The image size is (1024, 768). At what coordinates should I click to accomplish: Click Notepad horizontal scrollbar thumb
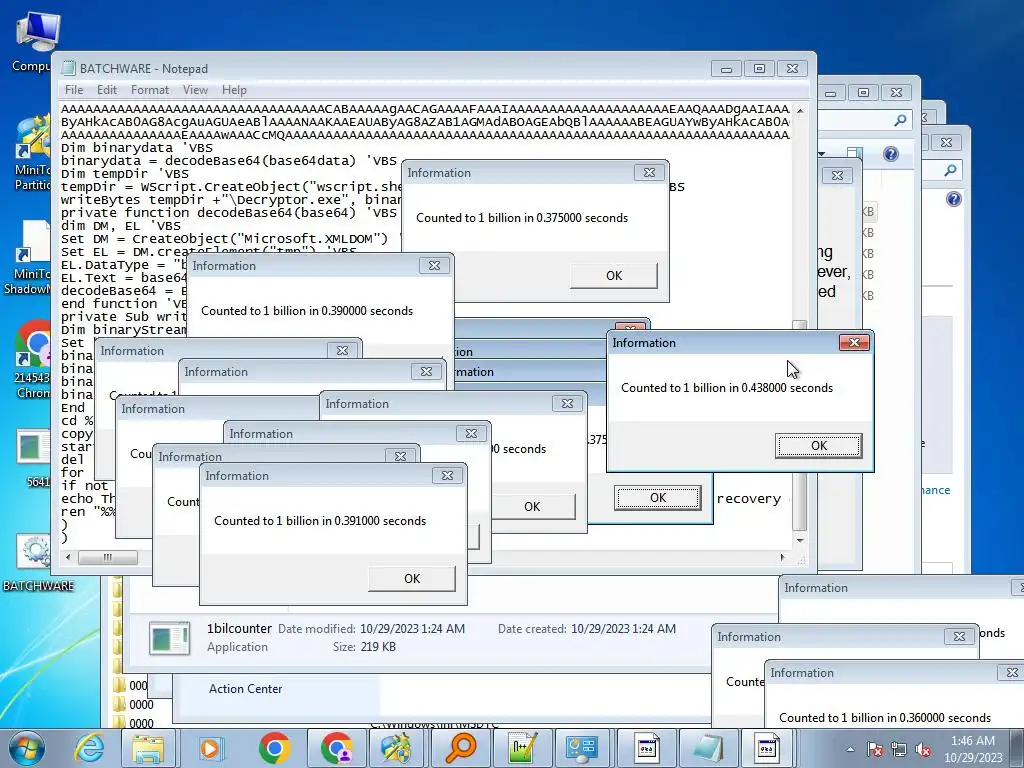coord(108,557)
